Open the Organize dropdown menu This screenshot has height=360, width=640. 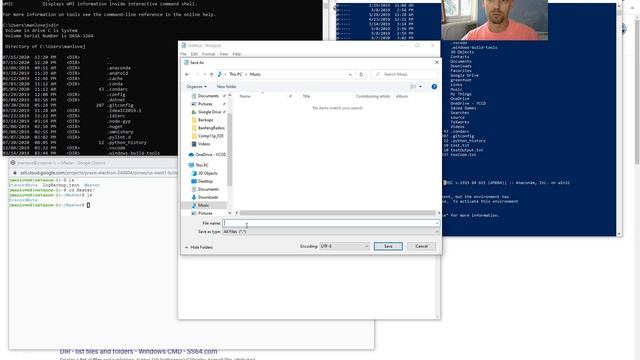point(196,87)
